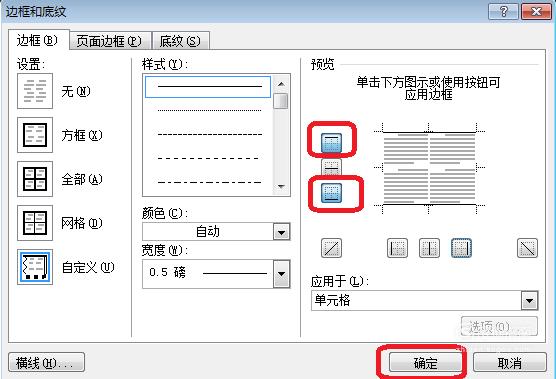Image resolution: width=556 pixels, height=379 pixels.
Task: Open the 颜色 color dropdown arrow
Action: click(282, 232)
